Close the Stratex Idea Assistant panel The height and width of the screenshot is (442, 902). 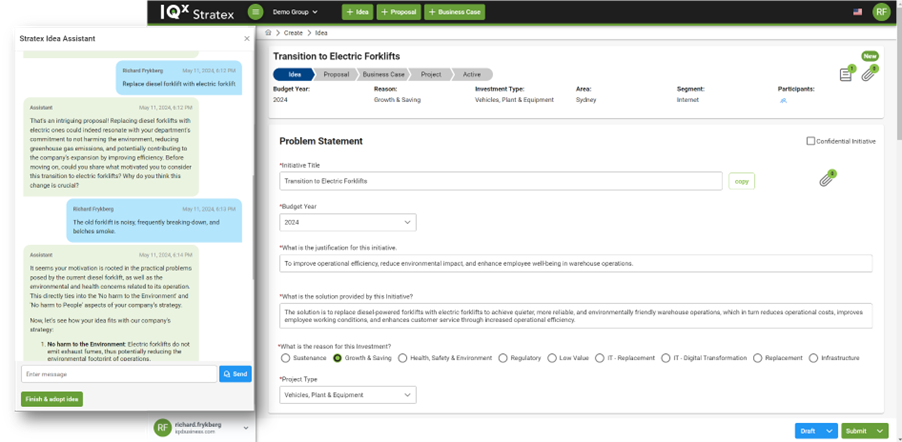(247, 39)
